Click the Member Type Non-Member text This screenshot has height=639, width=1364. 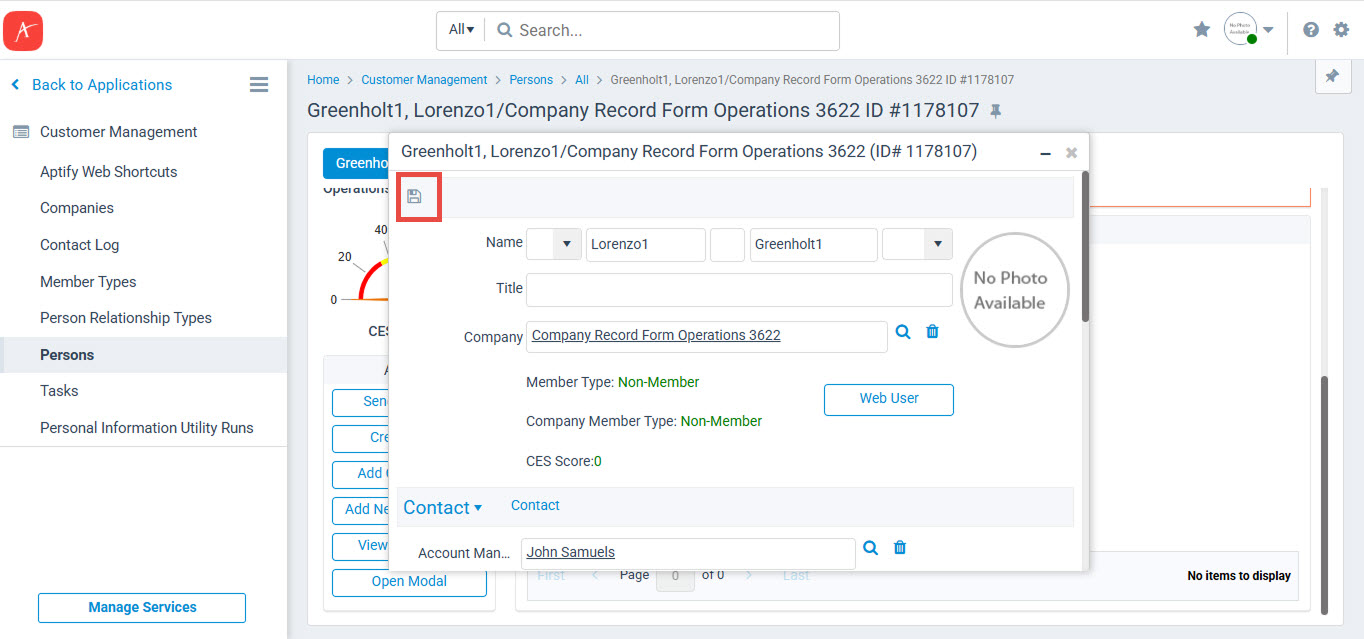[613, 382]
